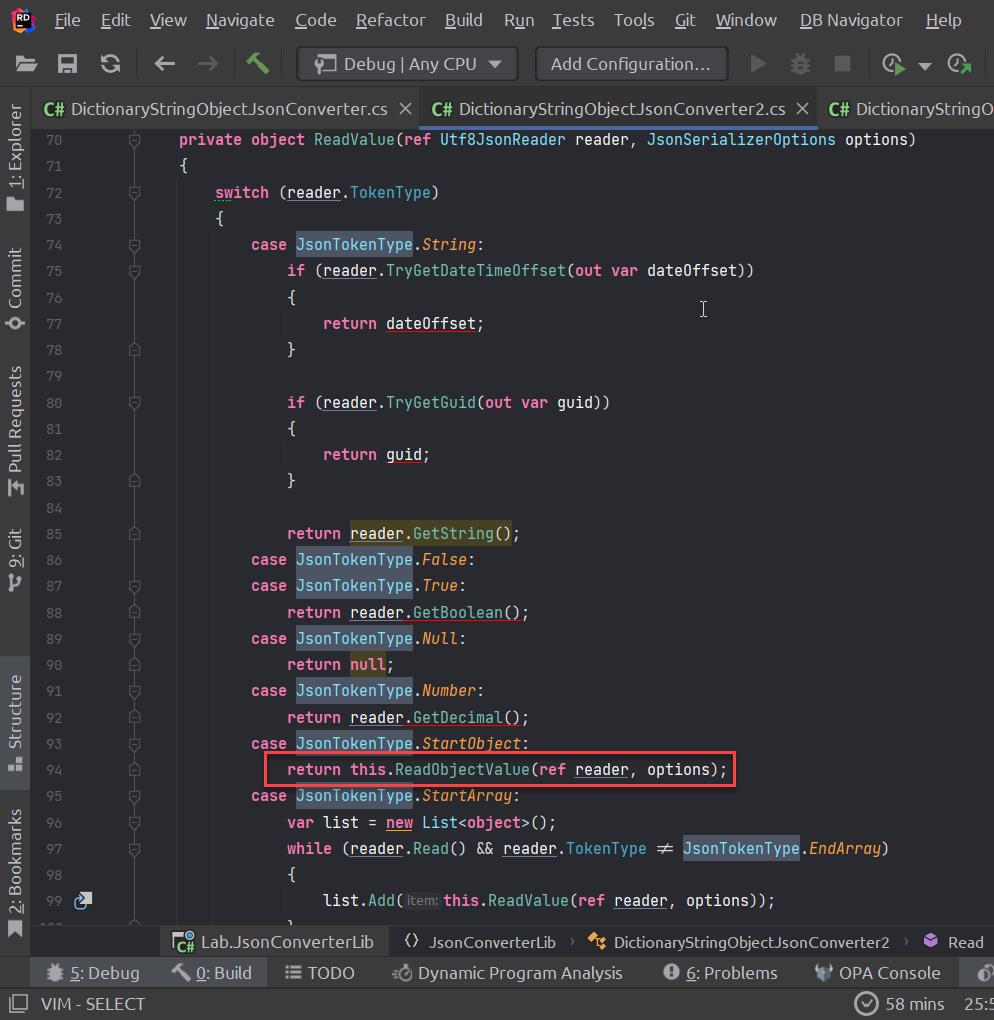Click the recursive call gutter icon on line 99

click(x=83, y=900)
